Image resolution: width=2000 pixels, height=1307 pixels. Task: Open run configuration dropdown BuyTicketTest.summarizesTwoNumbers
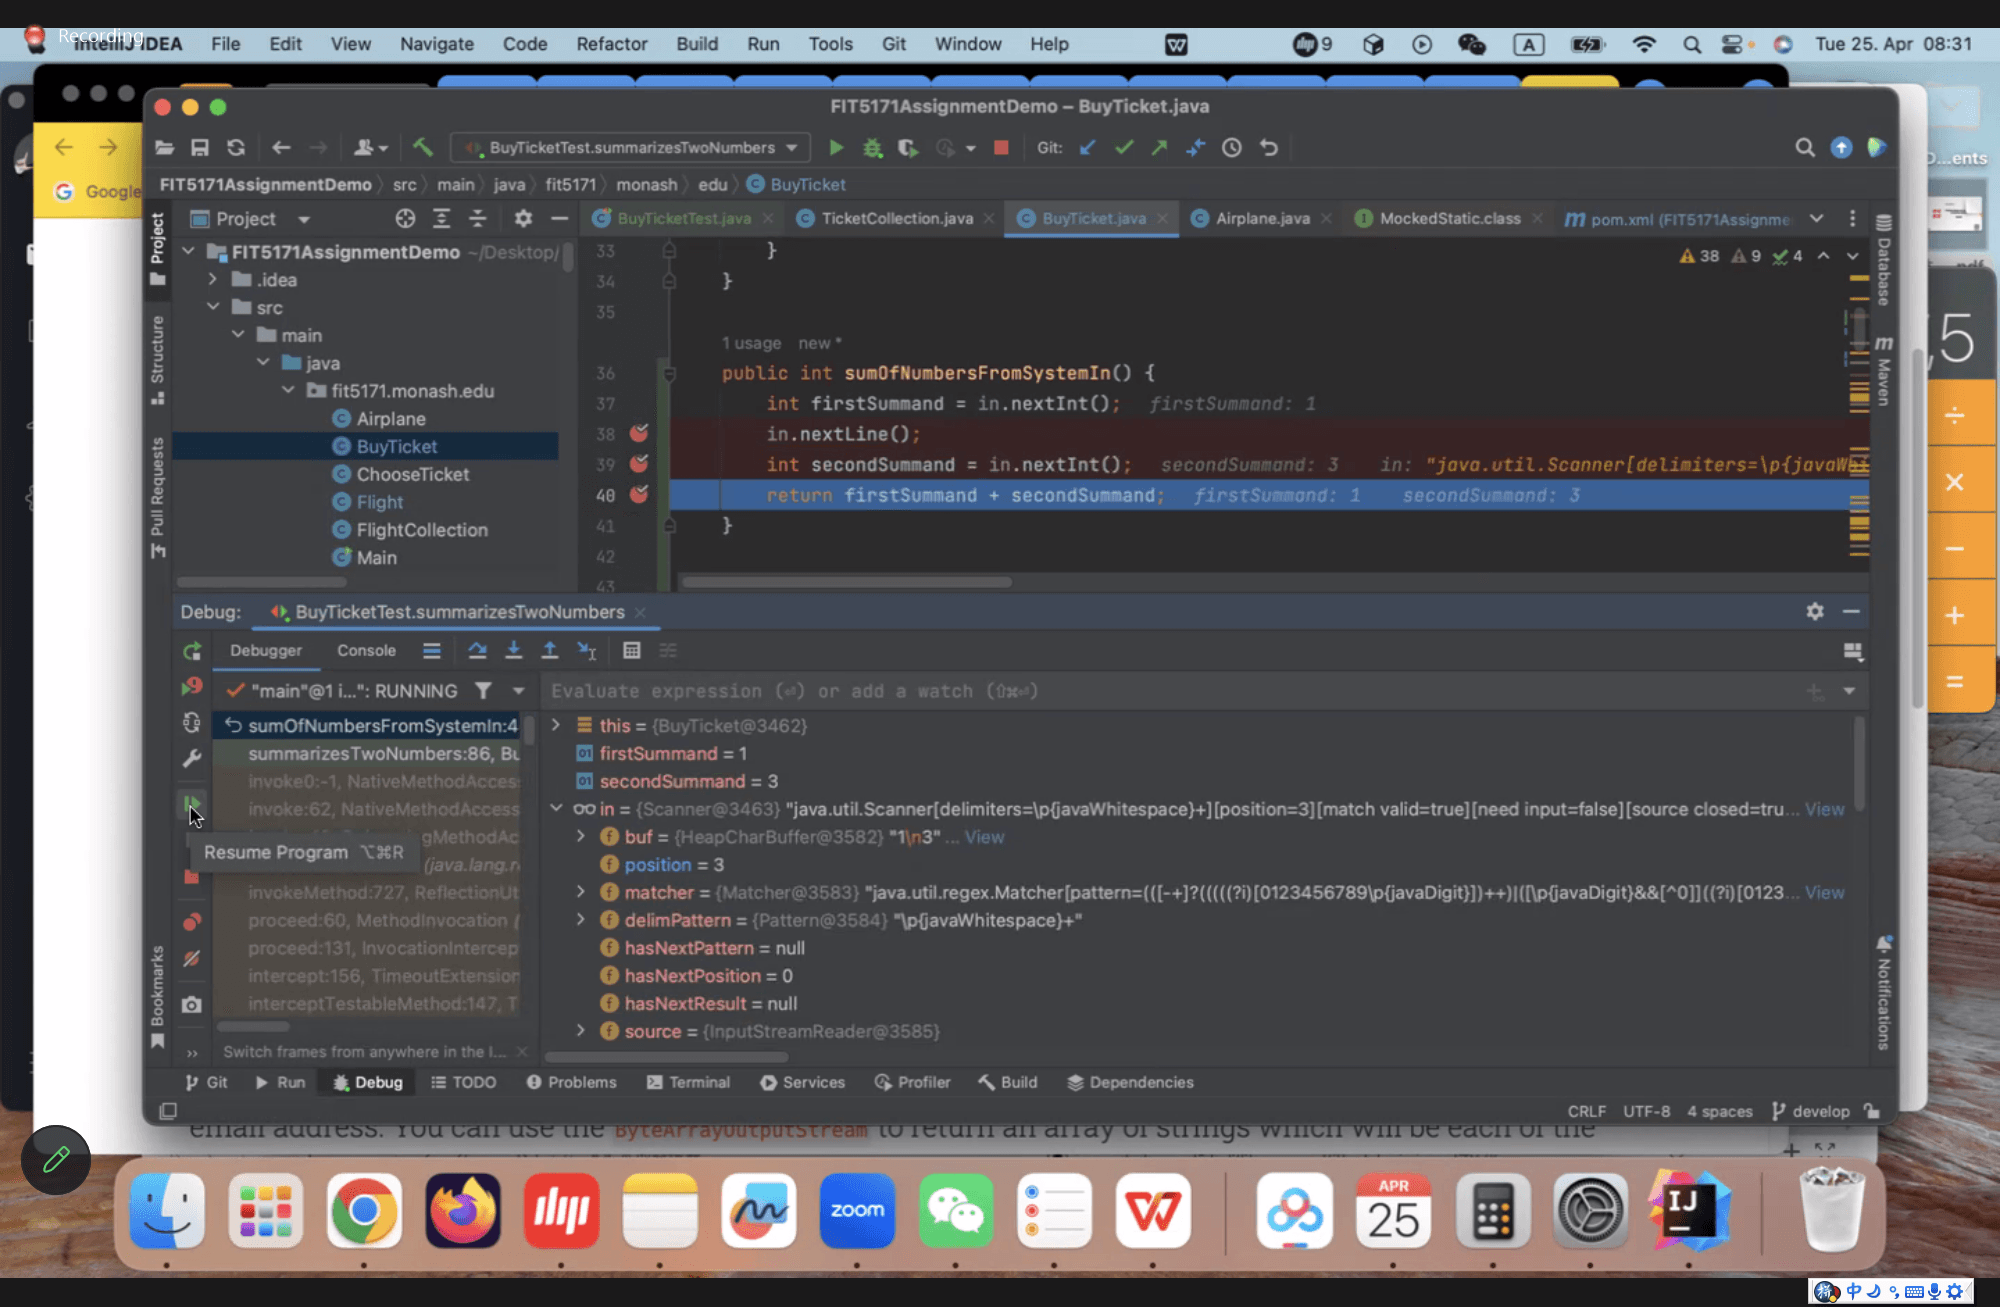point(629,148)
